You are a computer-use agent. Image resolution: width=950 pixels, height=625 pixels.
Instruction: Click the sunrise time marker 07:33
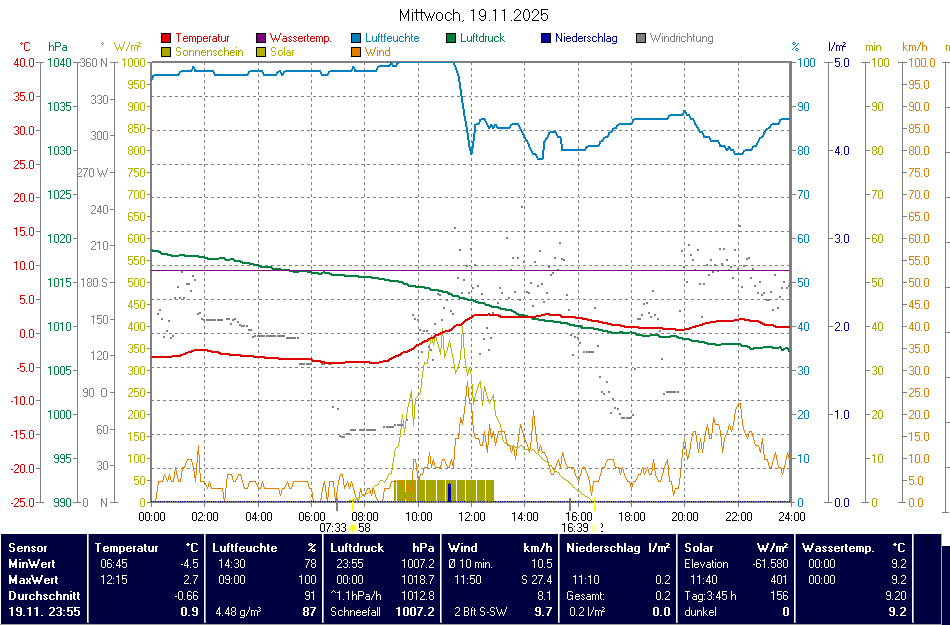click(333, 527)
